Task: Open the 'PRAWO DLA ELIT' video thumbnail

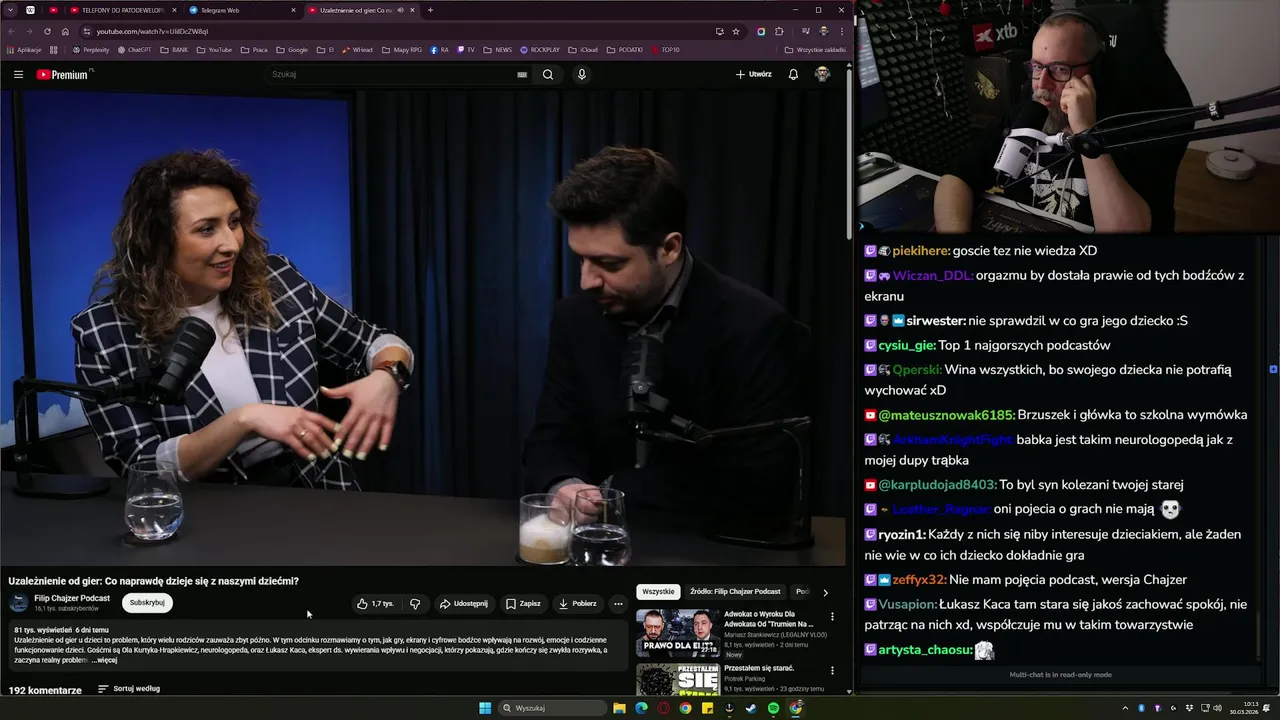Action: tap(678, 632)
